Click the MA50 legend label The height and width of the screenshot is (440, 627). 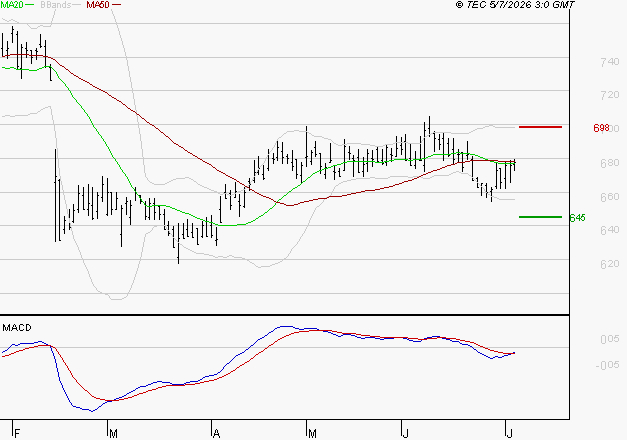98,5
